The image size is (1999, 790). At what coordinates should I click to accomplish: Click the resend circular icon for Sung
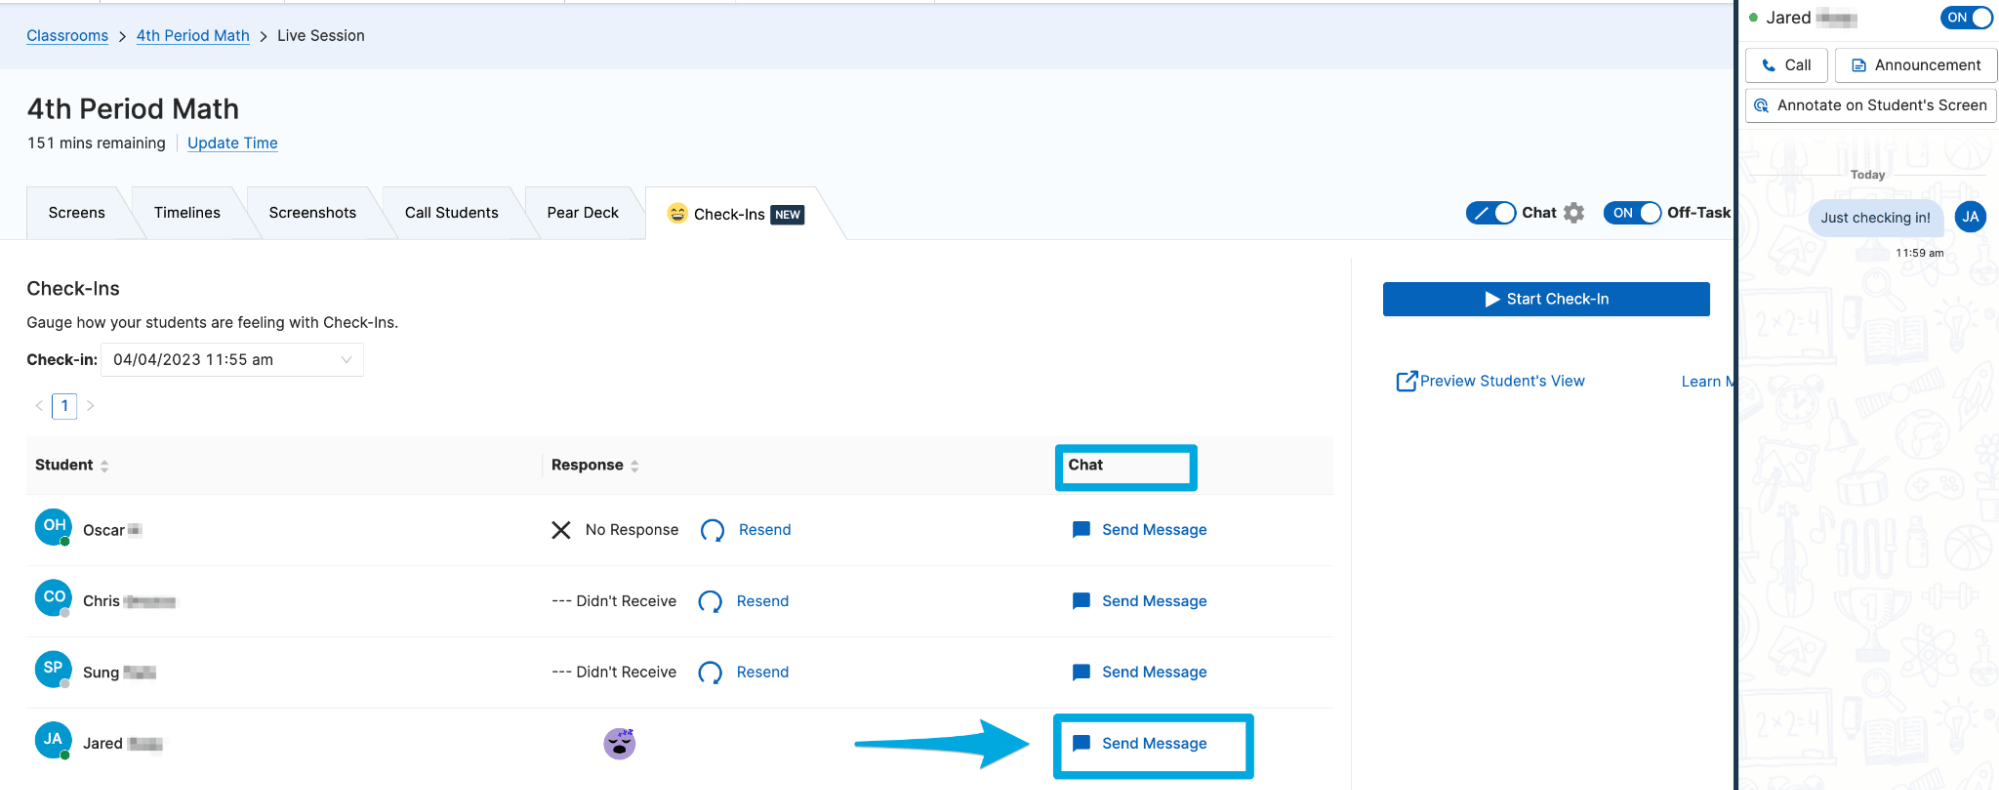click(x=710, y=672)
